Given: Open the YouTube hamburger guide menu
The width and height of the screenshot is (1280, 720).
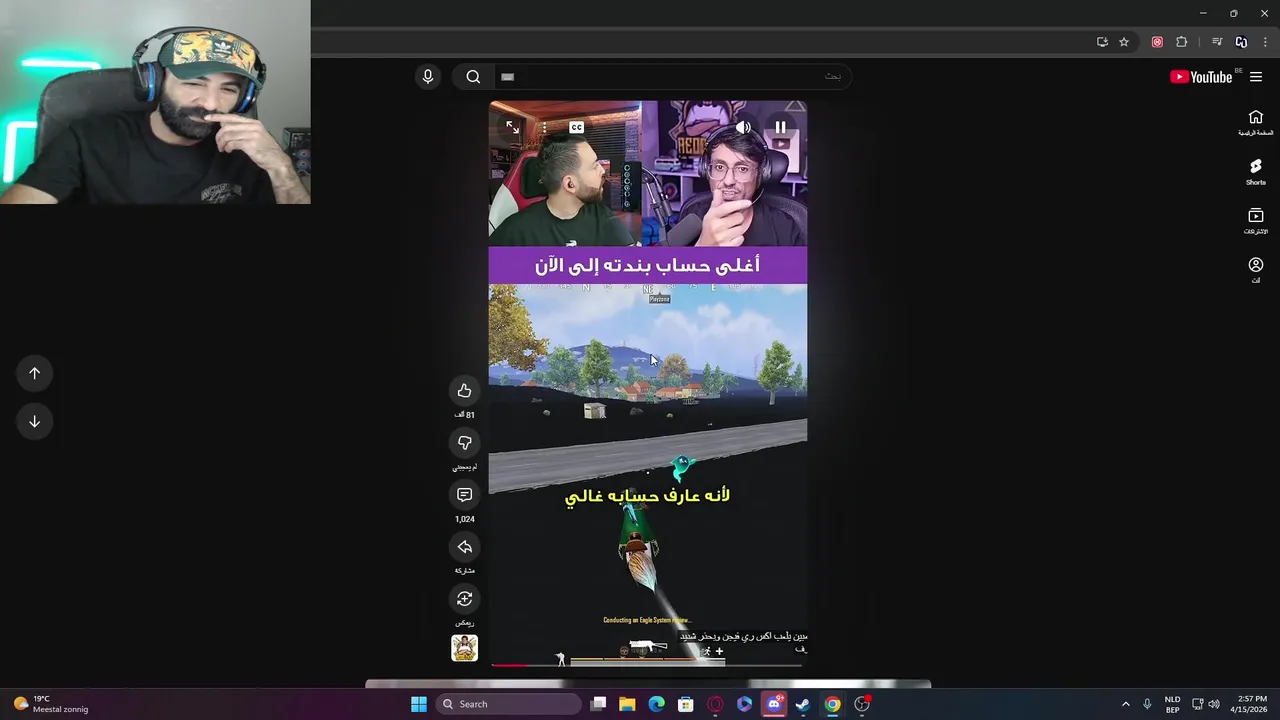Looking at the screenshot, I should point(1256,77).
